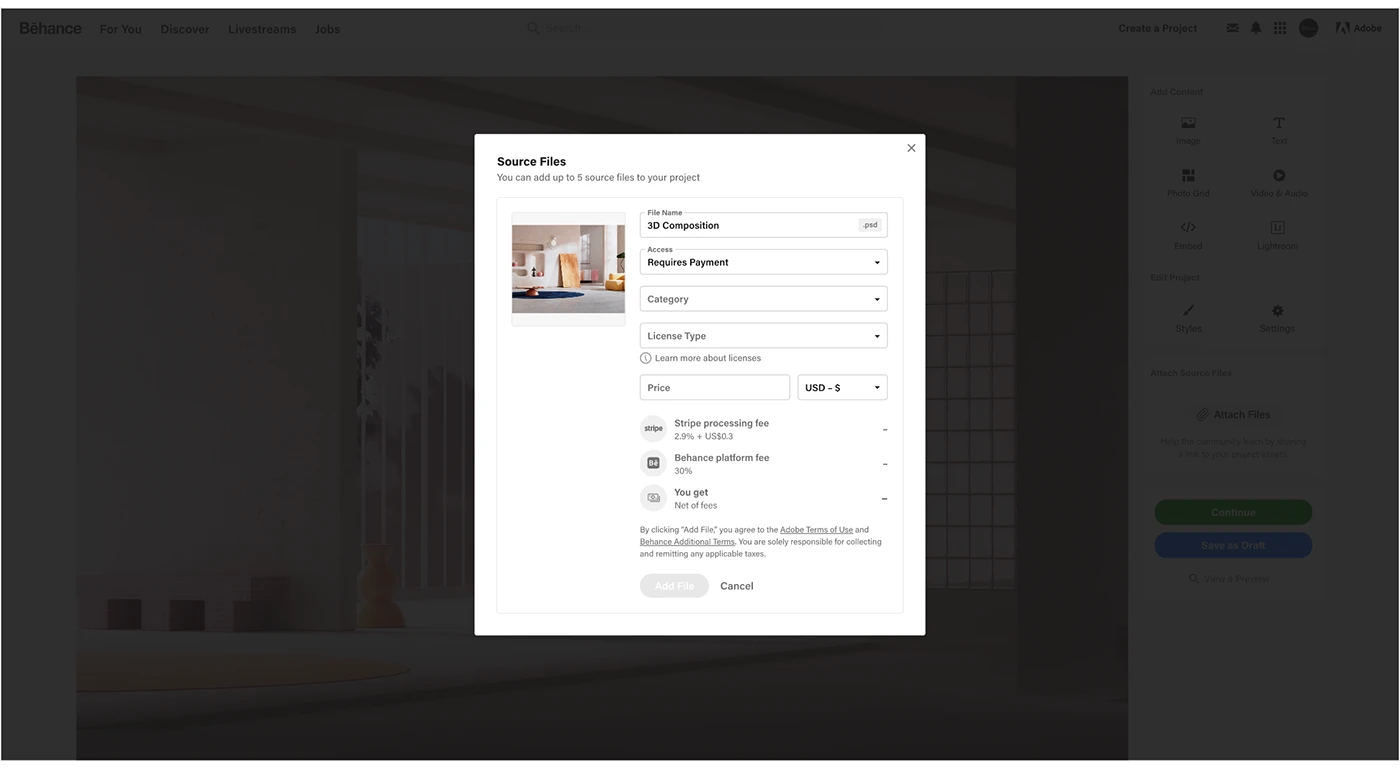The height and width of the screenshot is (769, 1400).
Task: Select the Embed code icon
Action: [1188, 227]
